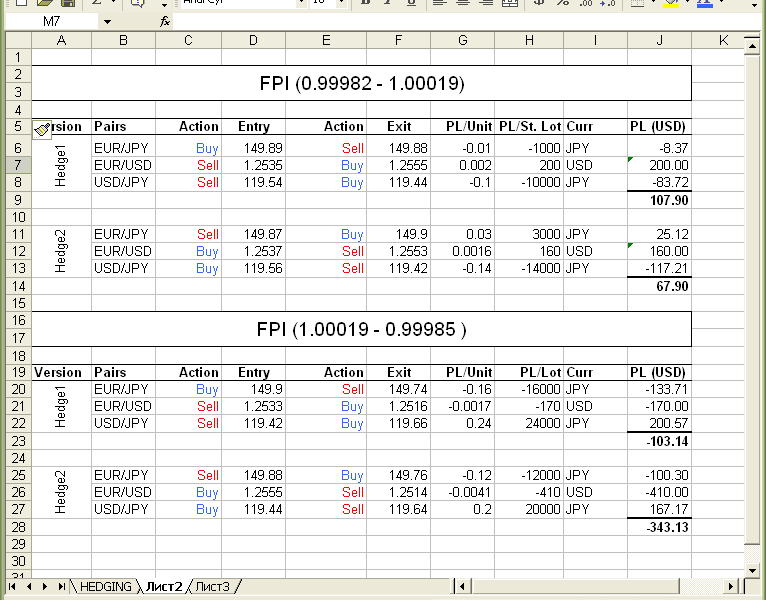Select row 7 header
The image size is (766, 600).
click(18, 165)
